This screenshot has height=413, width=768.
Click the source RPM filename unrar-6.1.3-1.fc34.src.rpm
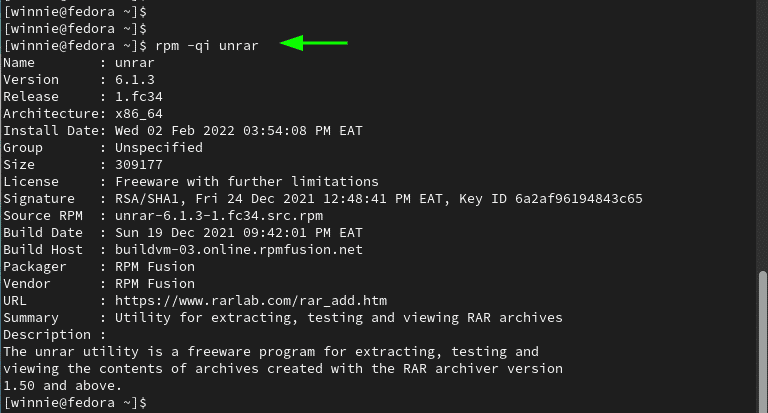click(x=219, y=216)
